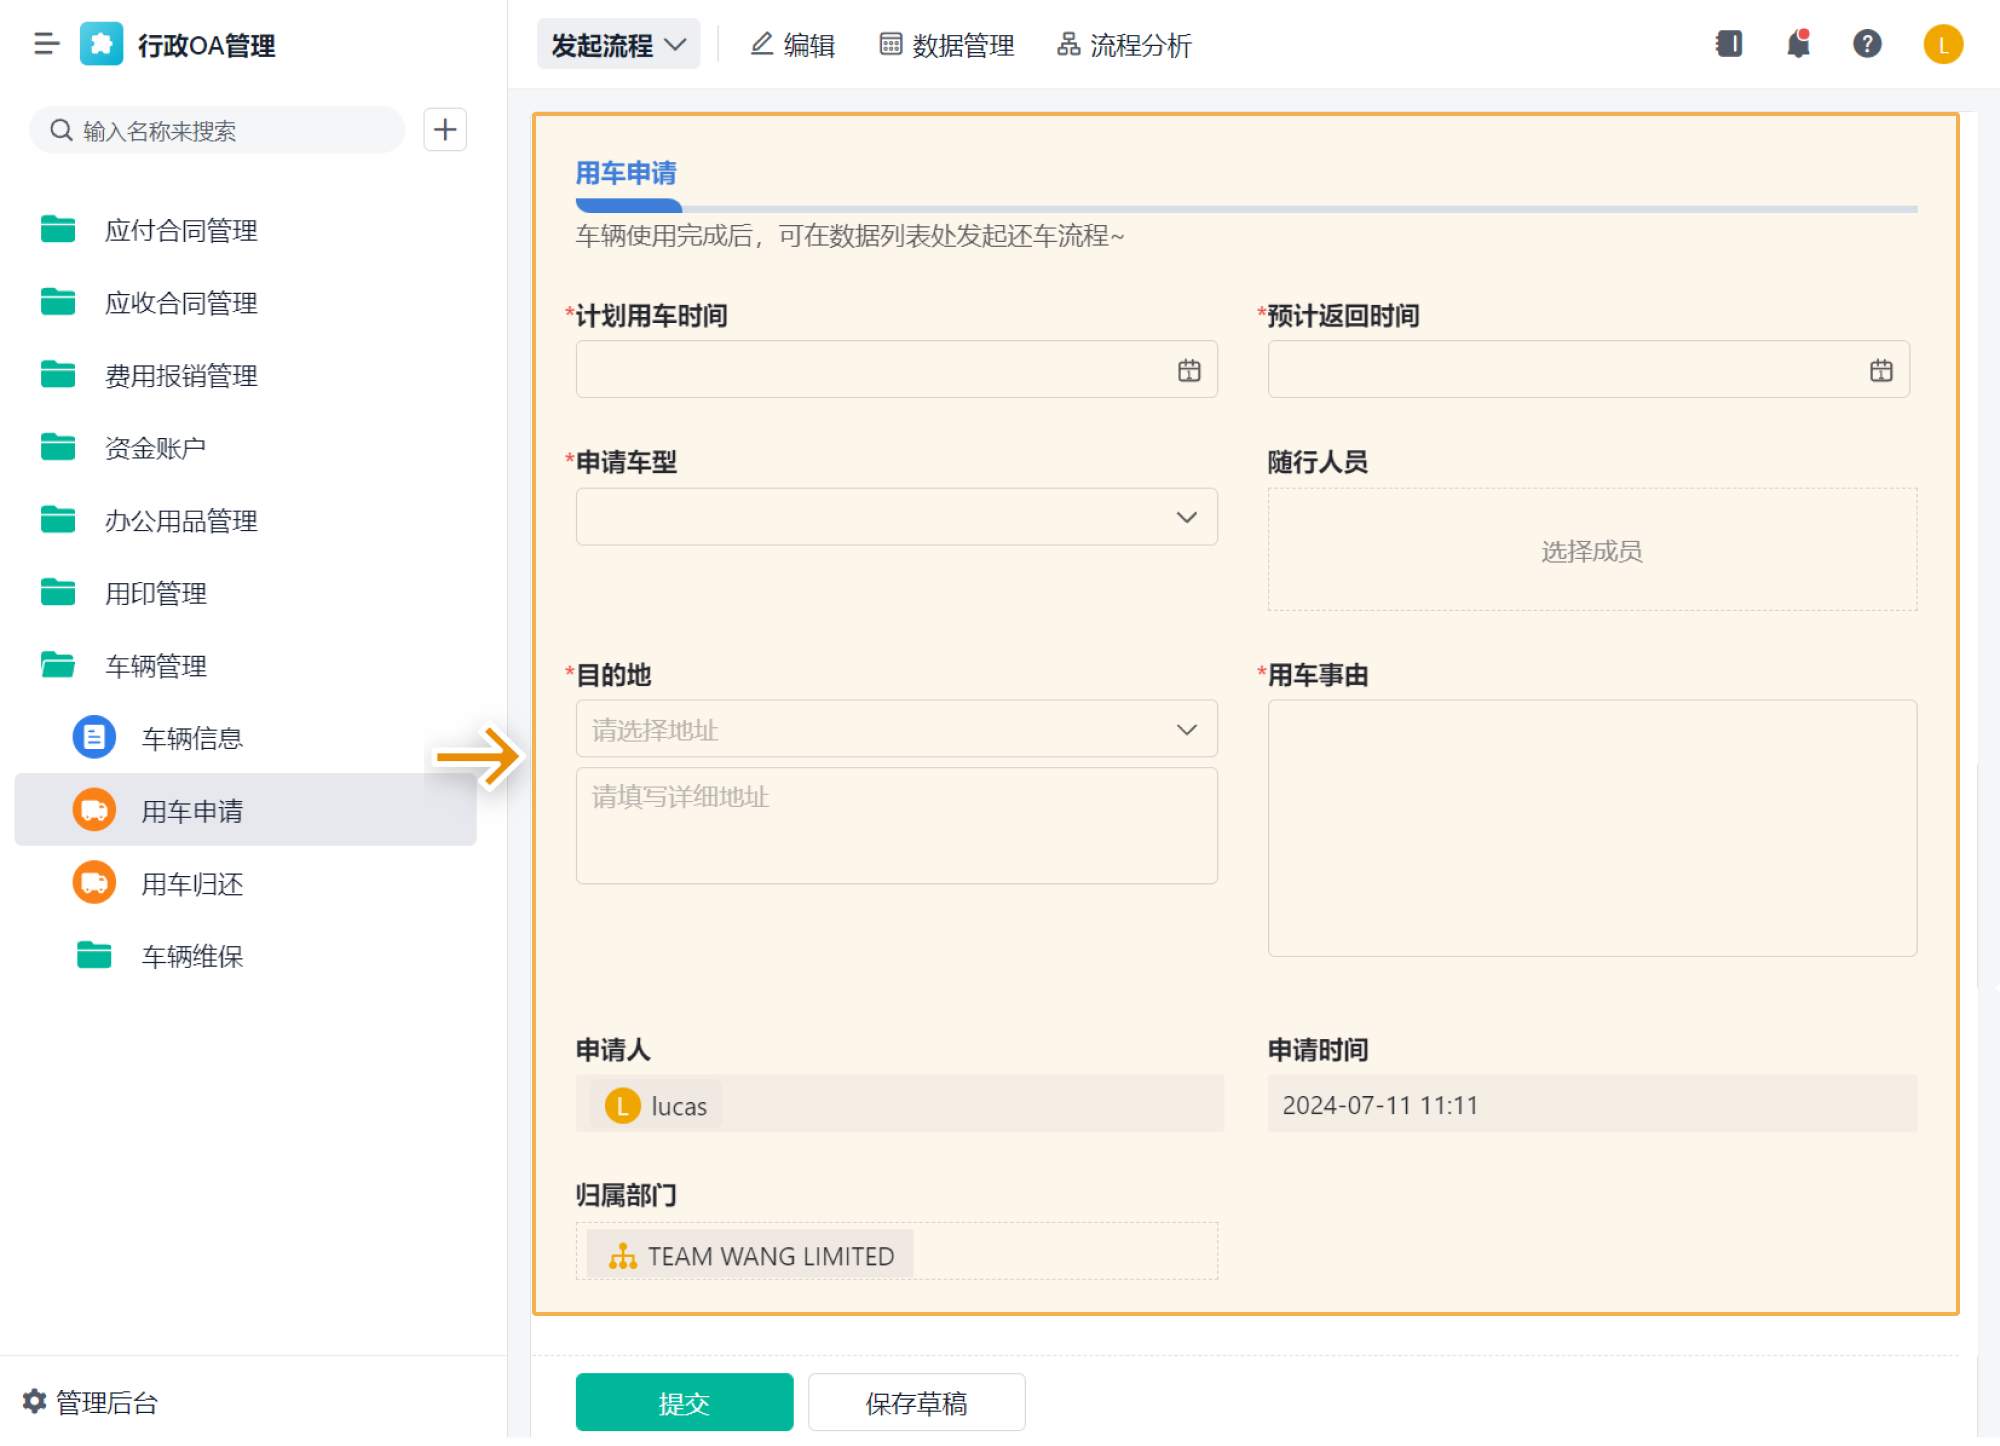Open the help question-mark icon

pyautogui.click(x=1867, y=44)
